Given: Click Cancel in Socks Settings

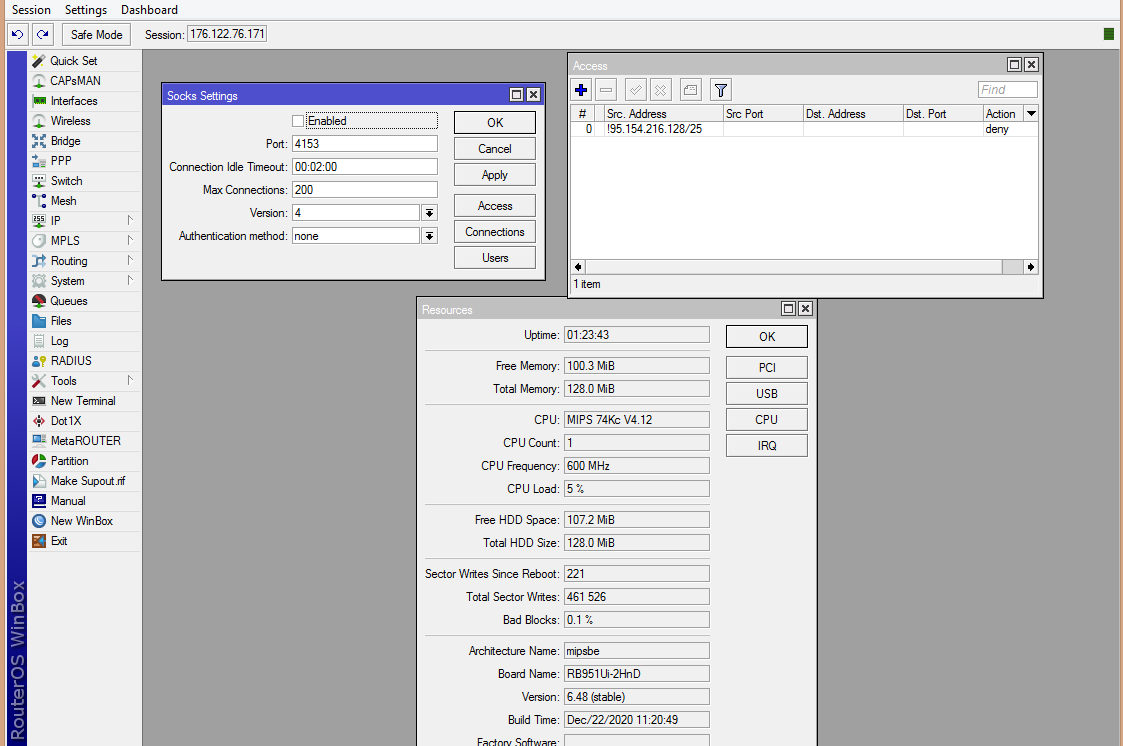Looking at the screenshot, I should (495, 149).
